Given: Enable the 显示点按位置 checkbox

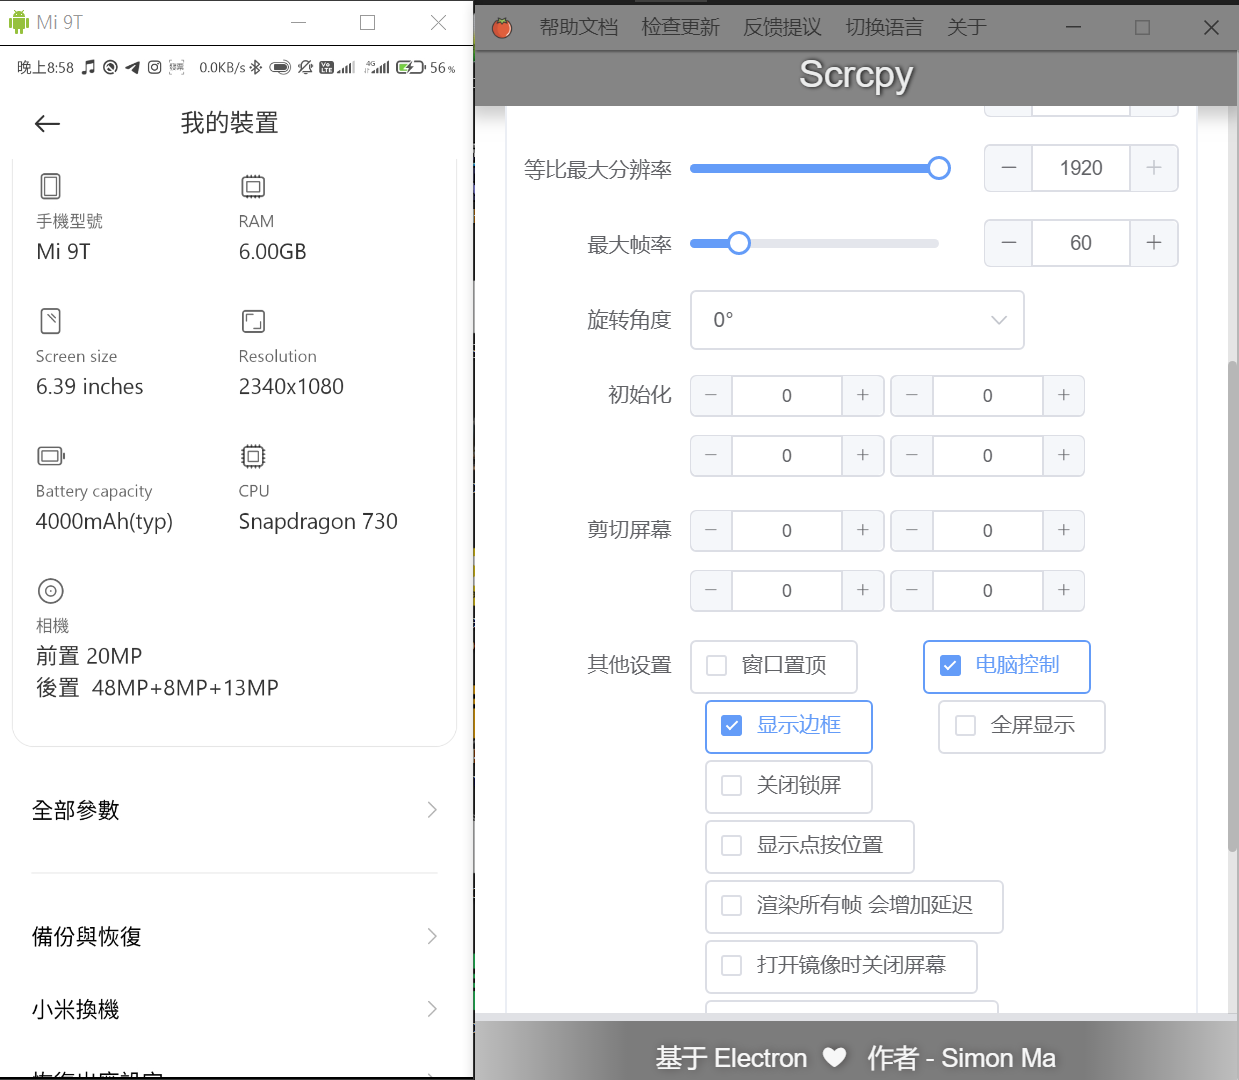Looking at the screenshot, I should pyautogui.click(x=731, y=845).
